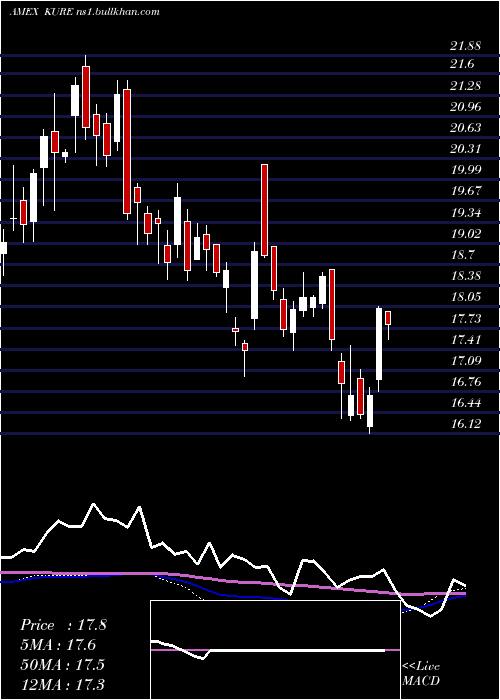Click the AMEX KURE ns1.bullkhan.com chart title
500x700 pixels.
point(84,12)
